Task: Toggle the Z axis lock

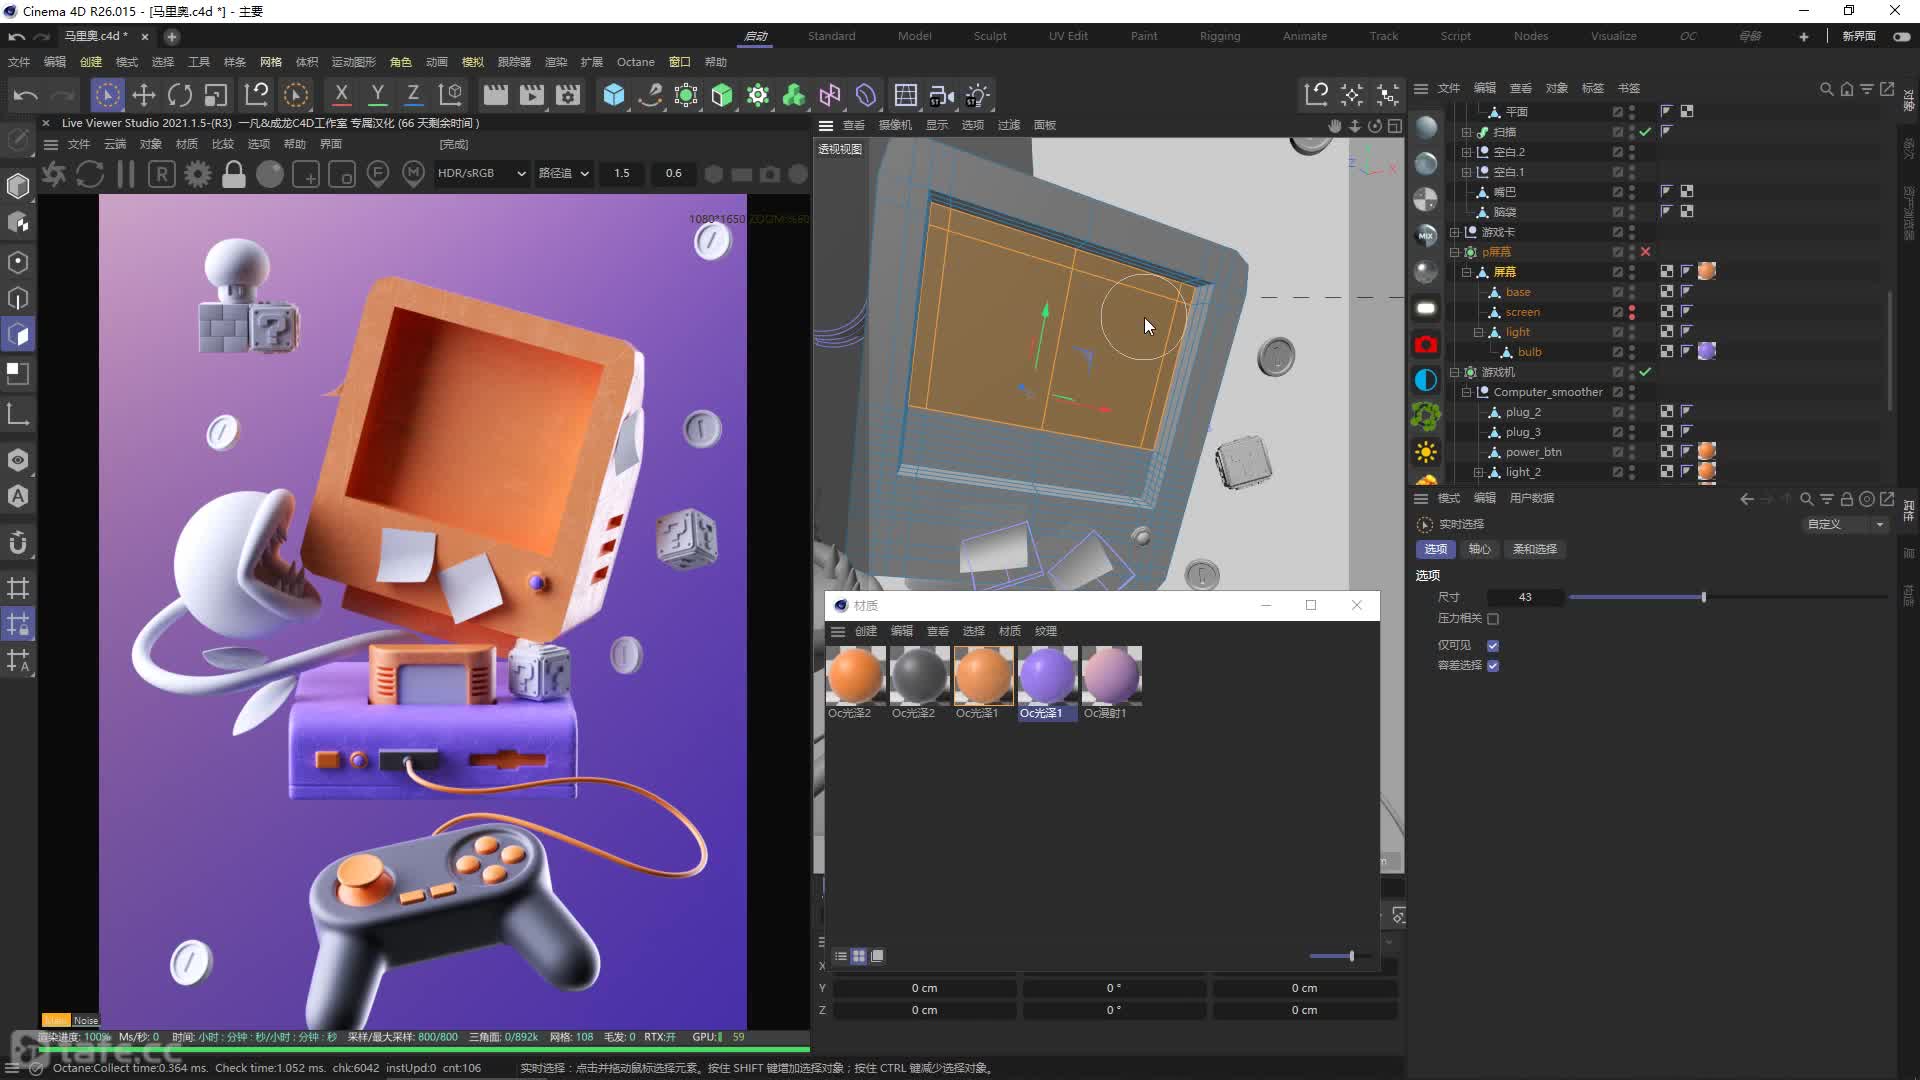Action: click(413, 95)
